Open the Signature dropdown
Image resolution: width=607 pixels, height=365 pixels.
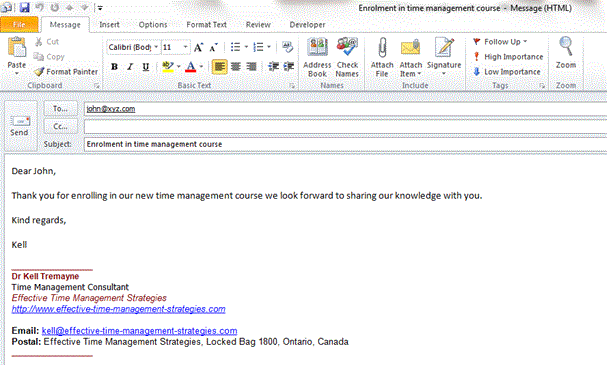point(444,57)
